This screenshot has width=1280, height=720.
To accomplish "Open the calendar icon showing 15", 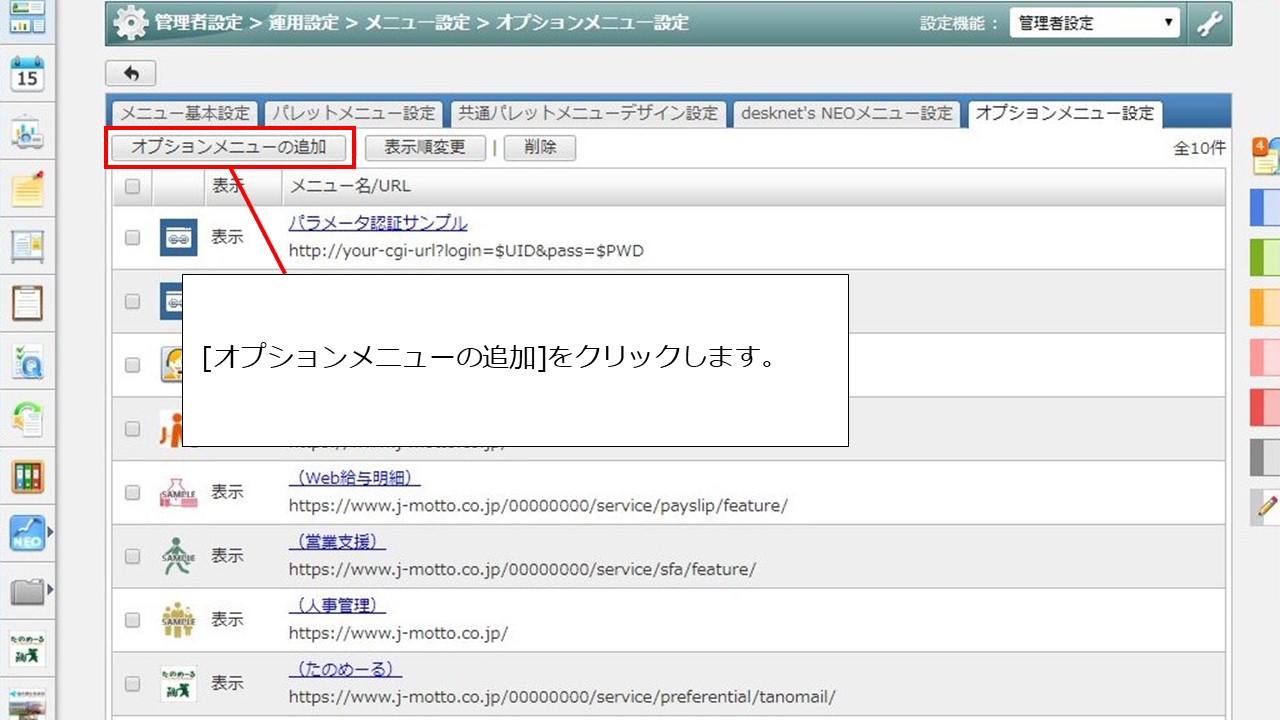I will [27, 75].
